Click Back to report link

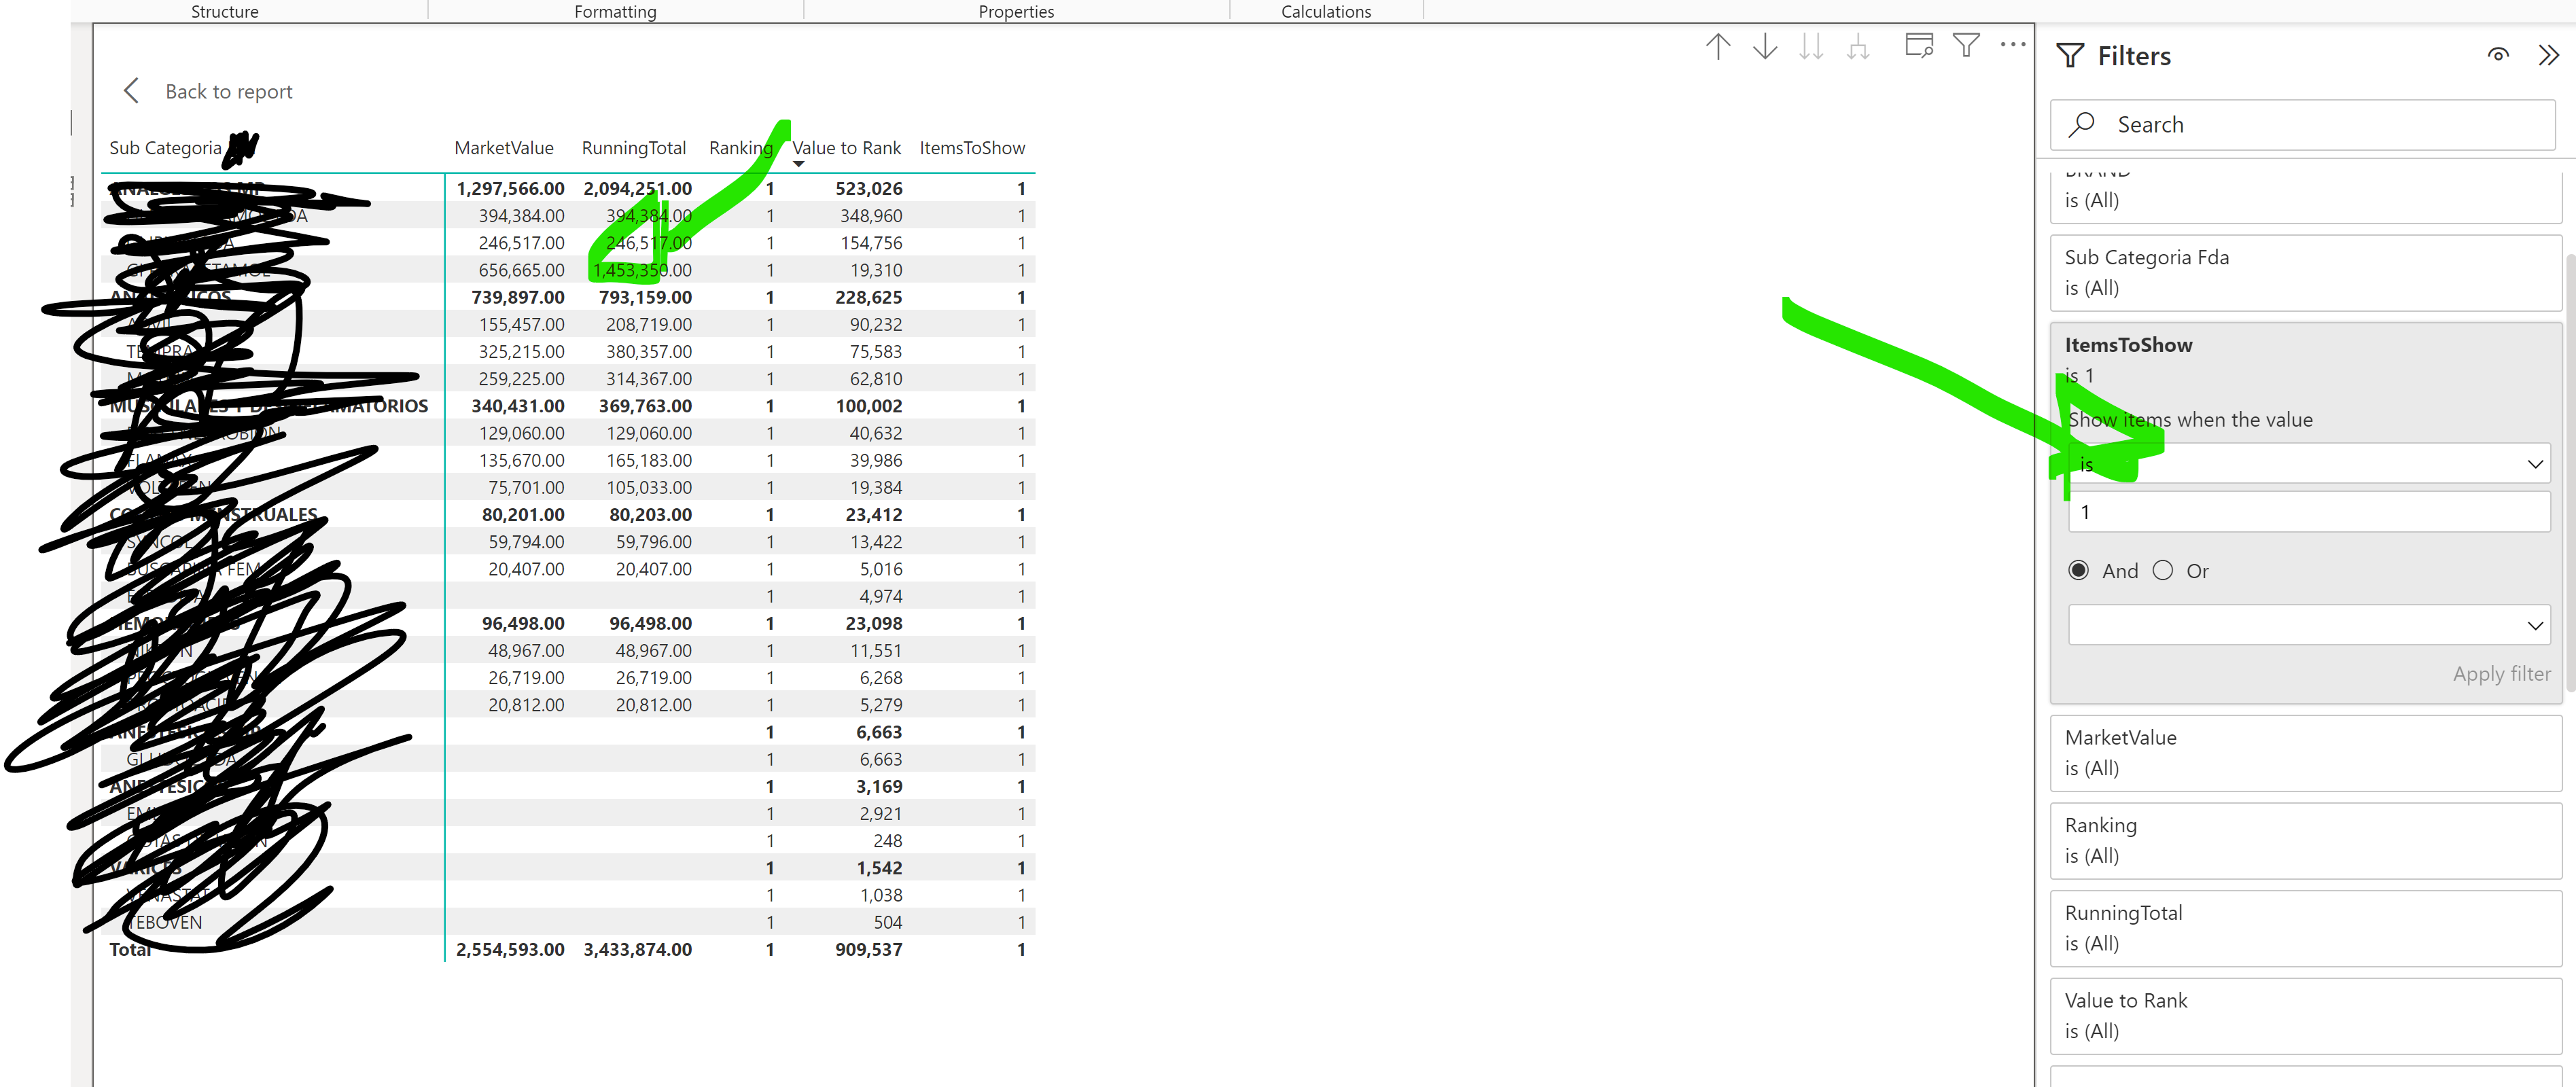coord(229,91)
